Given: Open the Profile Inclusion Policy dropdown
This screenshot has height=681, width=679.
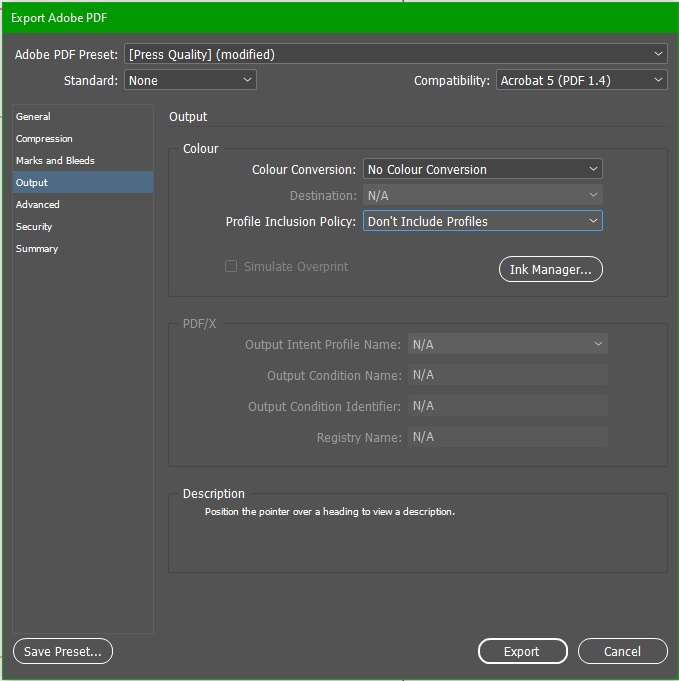Looking at the screenshot, I should 483,221.
